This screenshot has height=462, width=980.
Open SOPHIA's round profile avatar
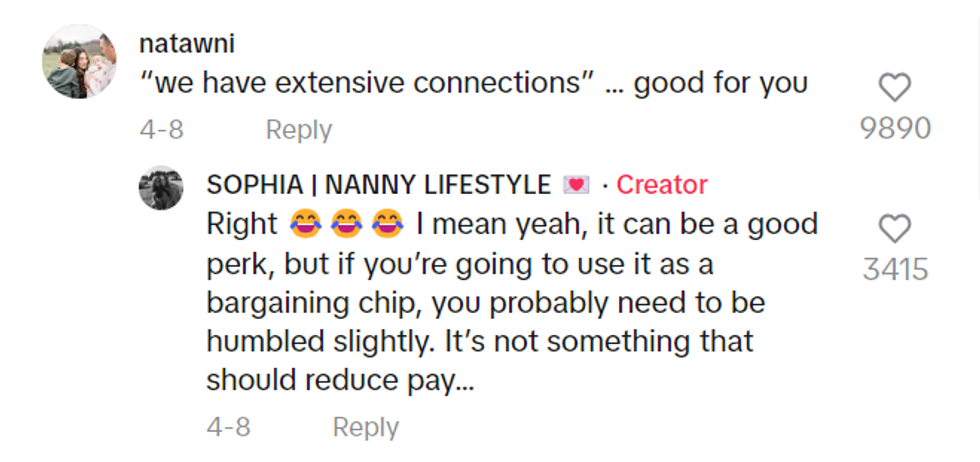(160, 187)
